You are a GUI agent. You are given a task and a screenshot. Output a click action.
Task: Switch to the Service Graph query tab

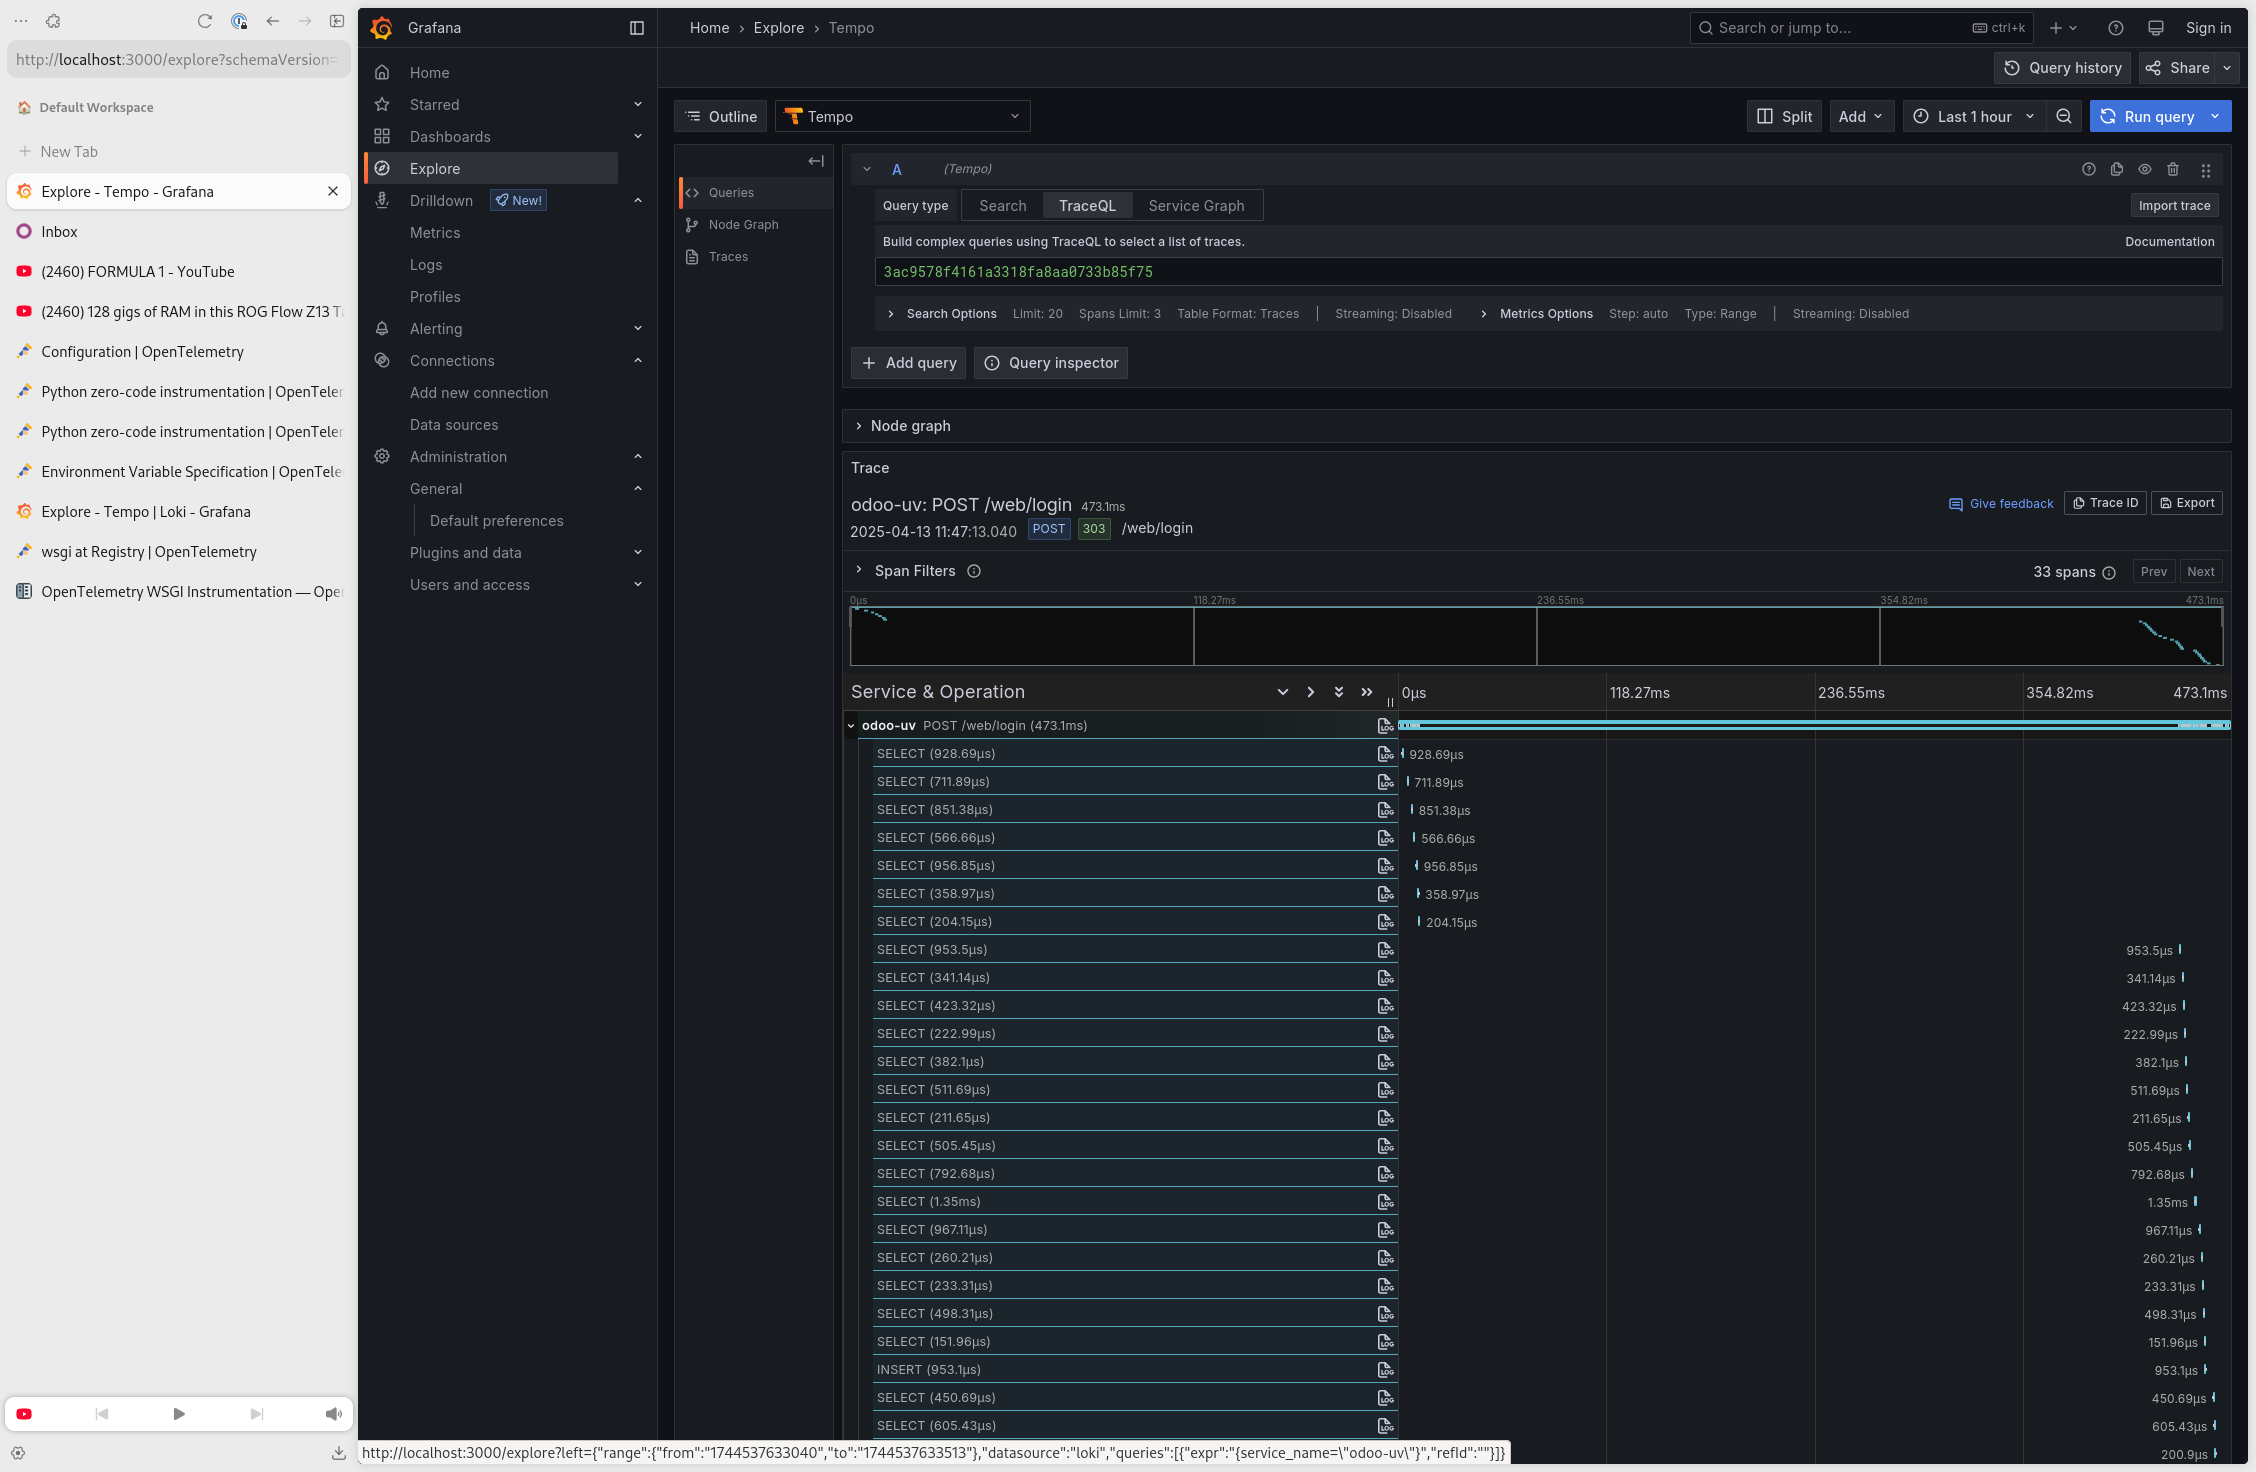pos(1196,206)
